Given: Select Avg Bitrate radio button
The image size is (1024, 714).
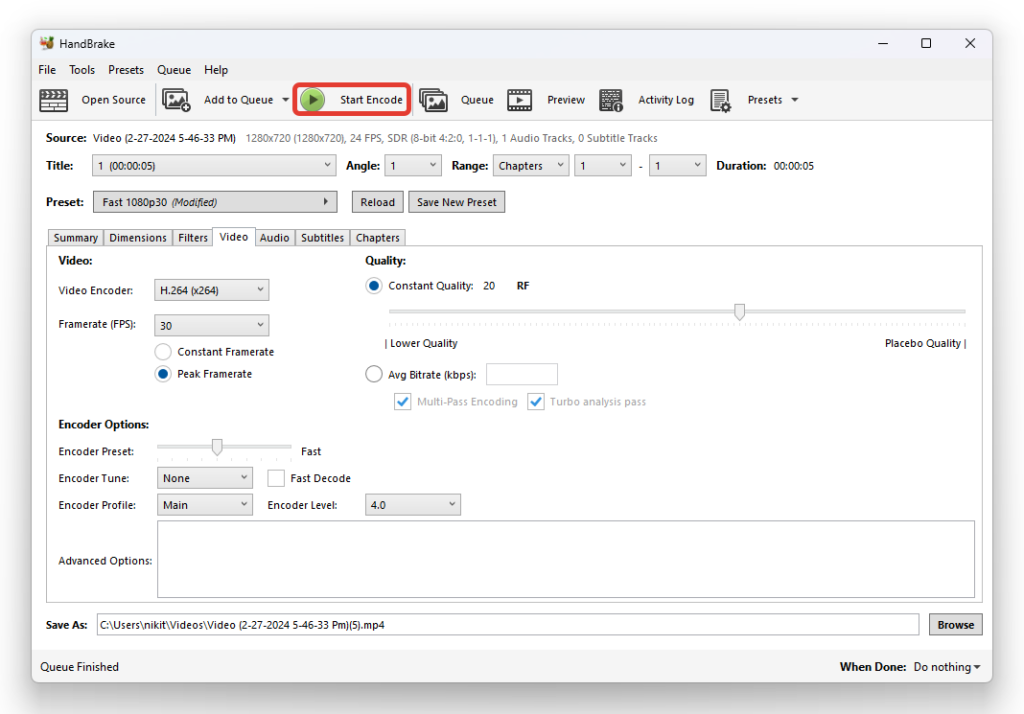Looking at the screenshot, I should click(374, 374).
